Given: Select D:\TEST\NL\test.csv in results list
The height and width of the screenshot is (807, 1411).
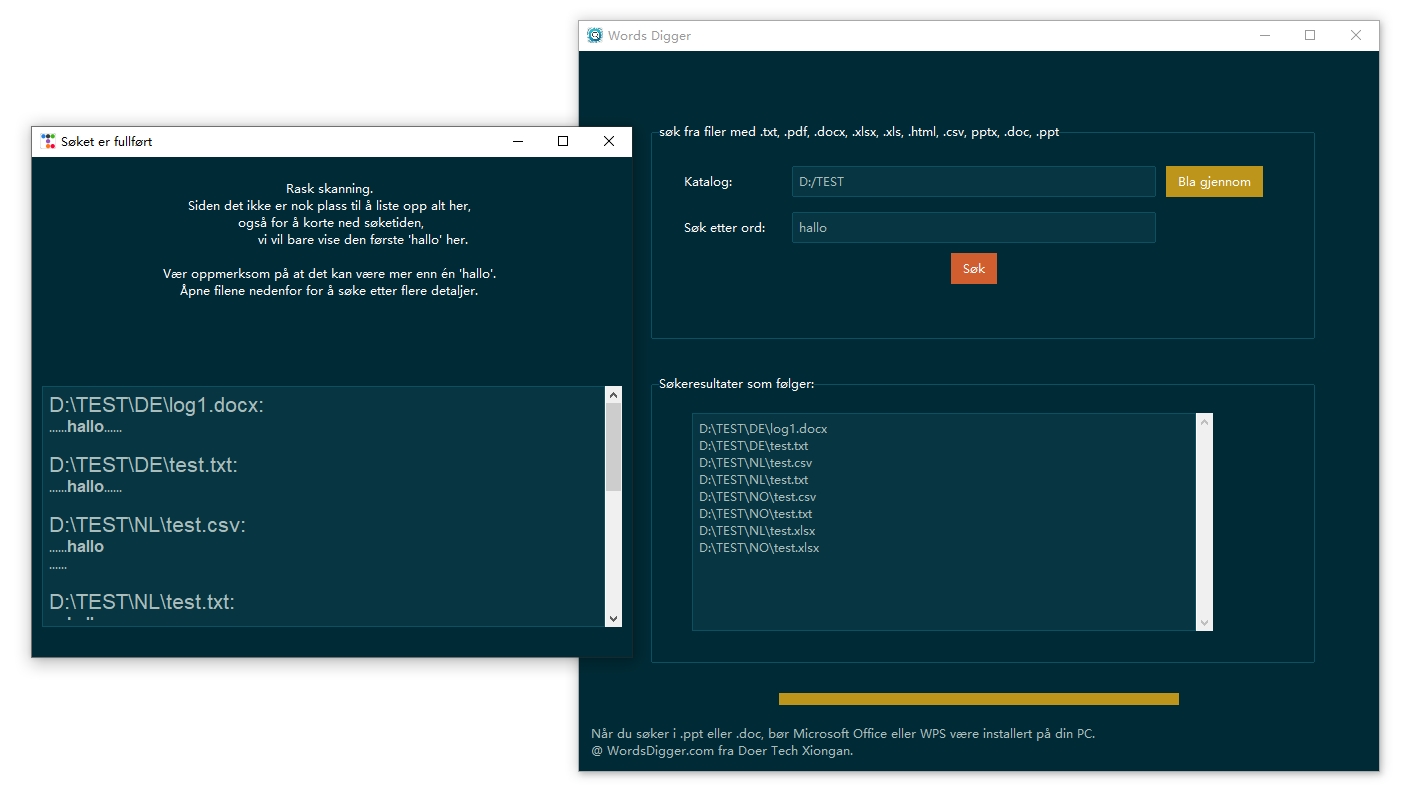Looking at the screenshot, I should [756, 463].
